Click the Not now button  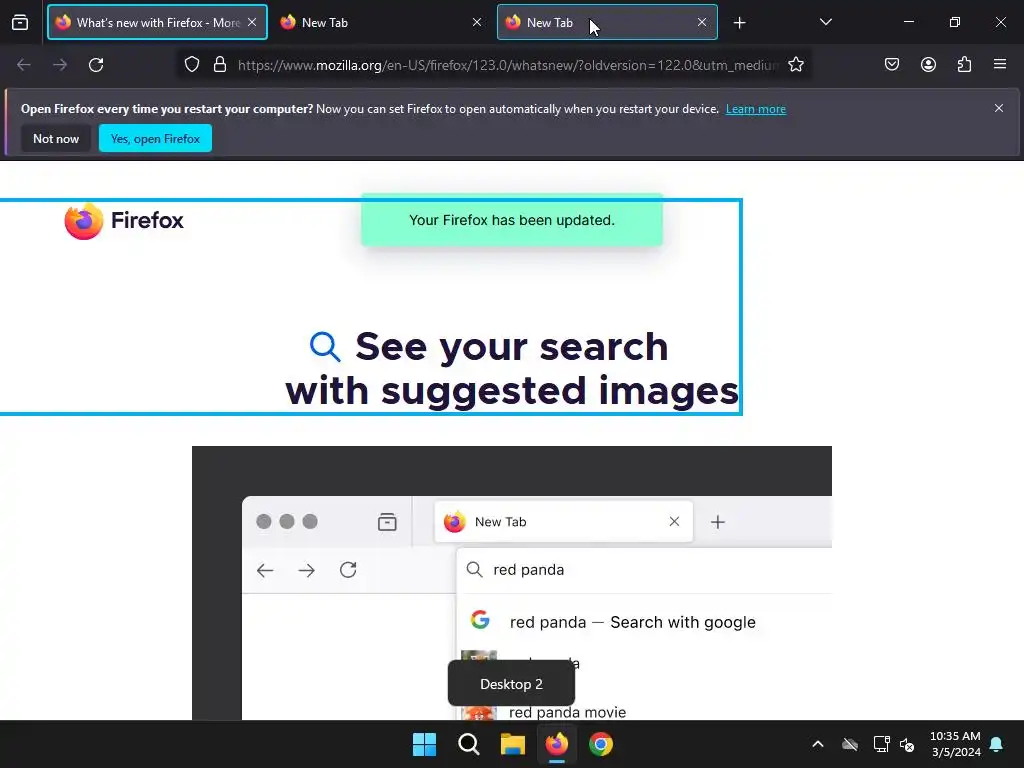pyautogui.click(x=56, y=138)
